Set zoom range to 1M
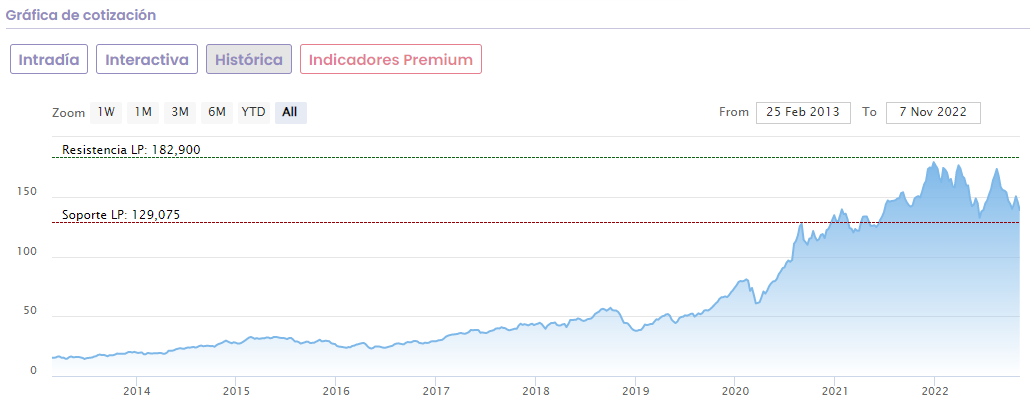Viewport: 1034px width, 409px height. coord(143,112)
